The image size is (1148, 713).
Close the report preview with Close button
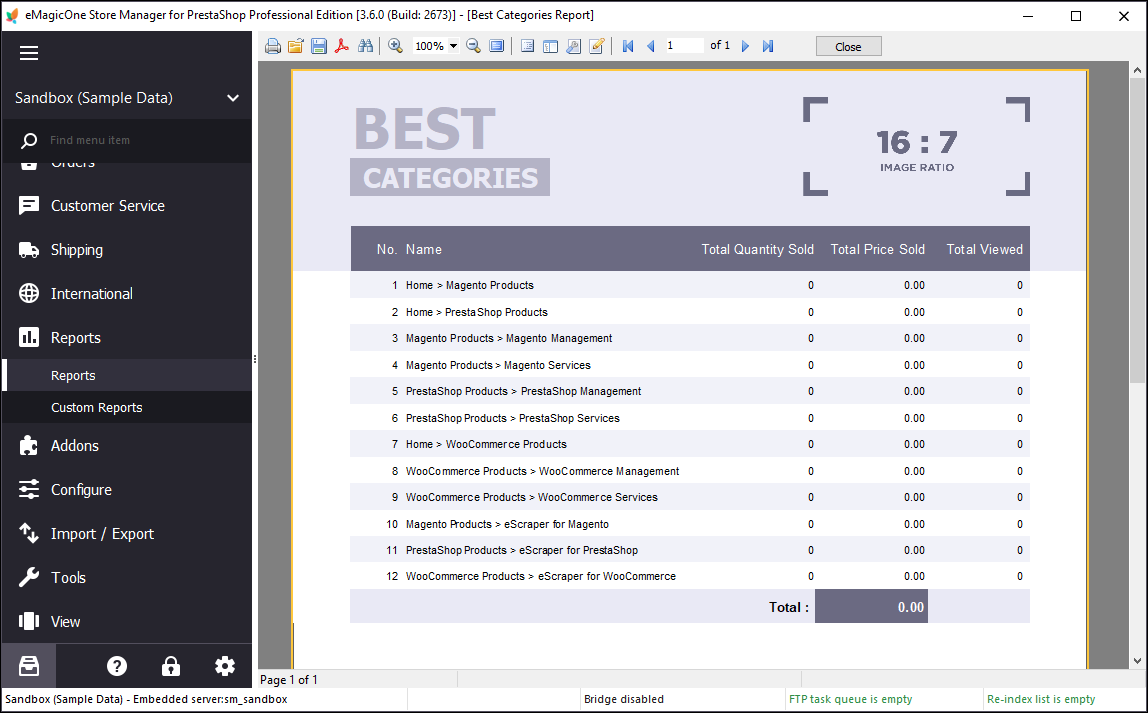click(x=849, y=47)
